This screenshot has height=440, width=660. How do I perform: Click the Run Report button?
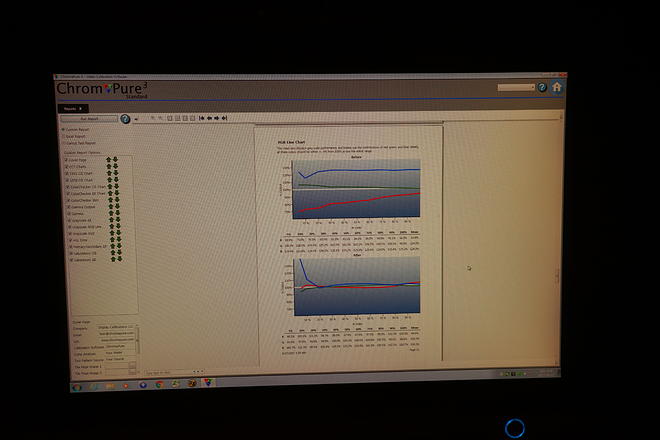pyautogui.click(x=89, y=119)
